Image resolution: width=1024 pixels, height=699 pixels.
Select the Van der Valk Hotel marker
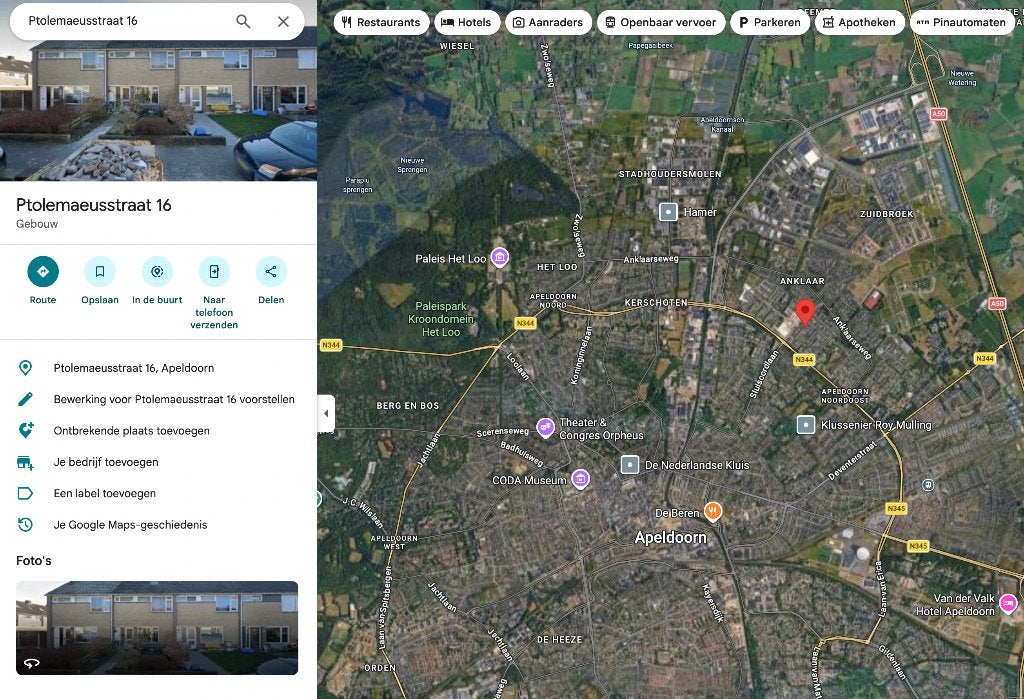tap(1008, 603)
